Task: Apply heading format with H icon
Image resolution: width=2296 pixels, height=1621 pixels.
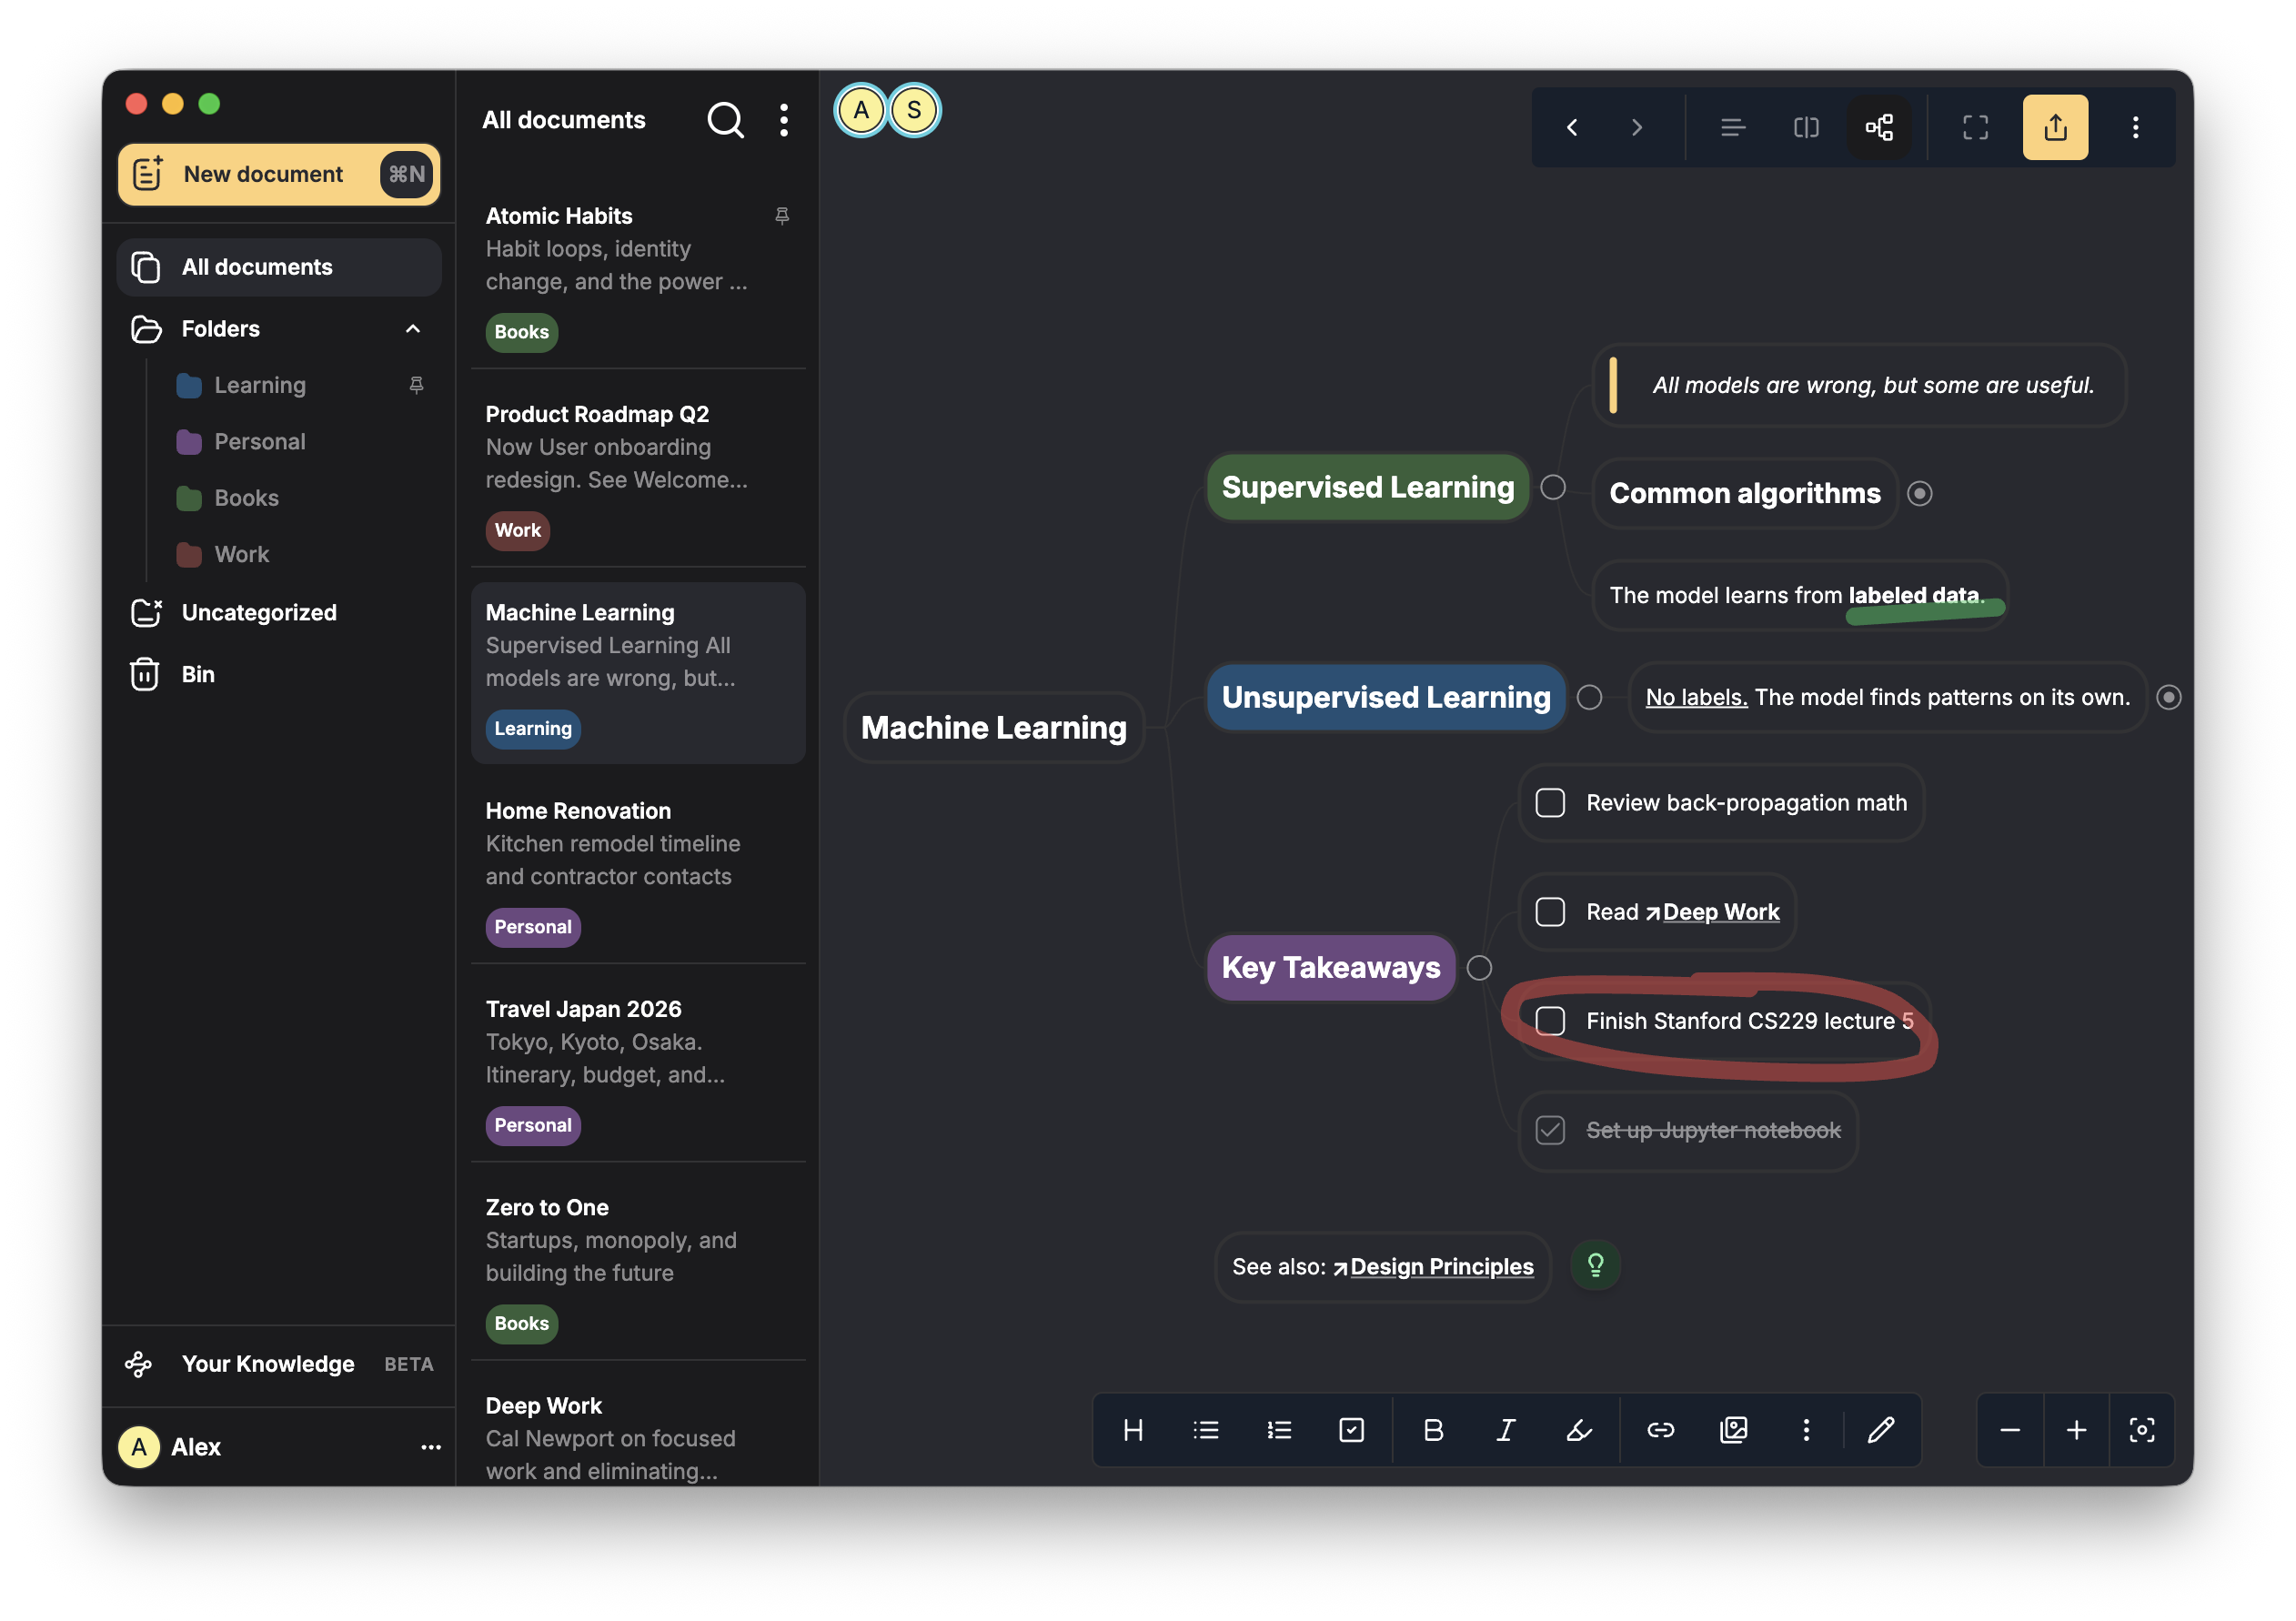Action: tap(1133, 1430)
